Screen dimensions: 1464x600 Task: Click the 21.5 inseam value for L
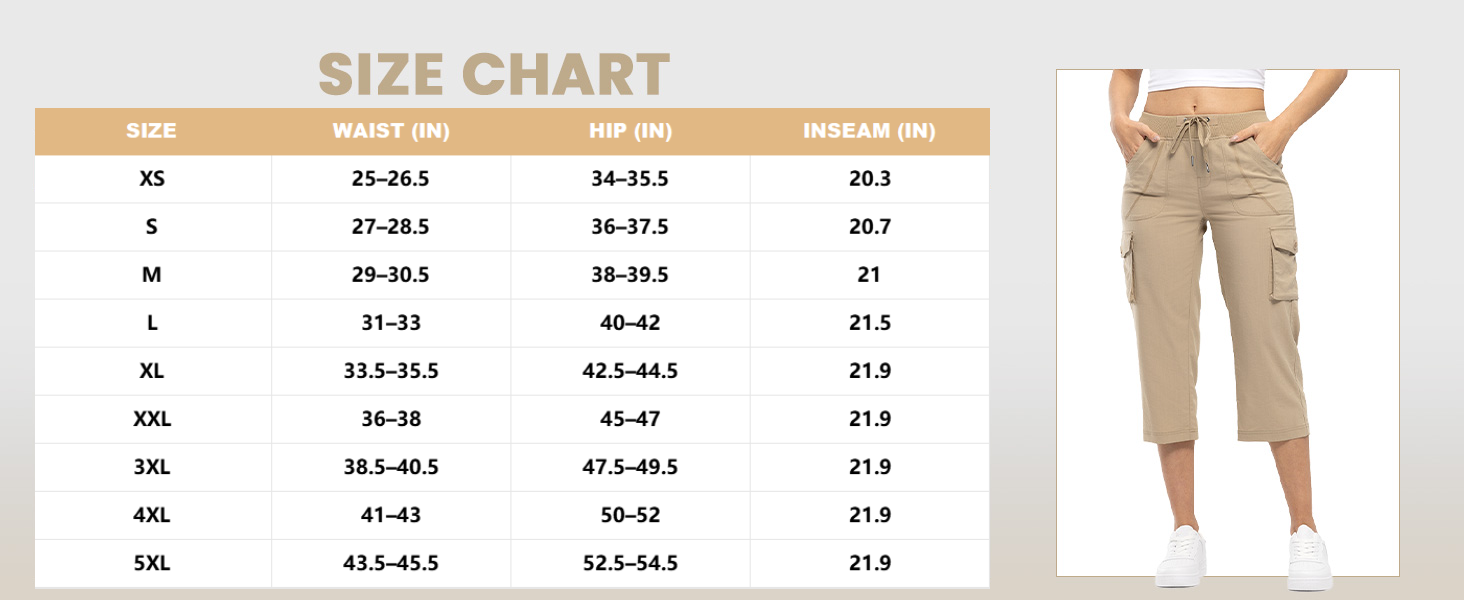869,323
